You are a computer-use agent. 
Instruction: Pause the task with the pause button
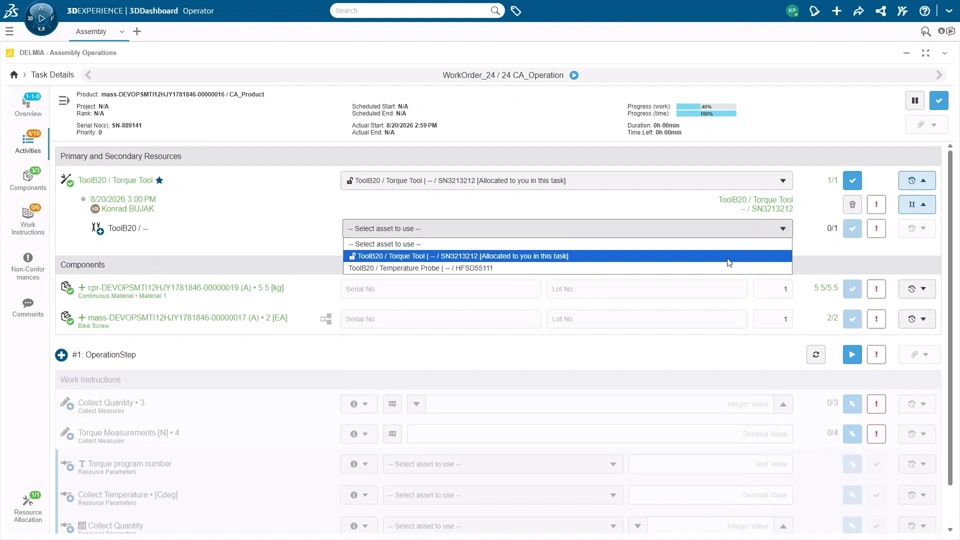tap(915, 100)
